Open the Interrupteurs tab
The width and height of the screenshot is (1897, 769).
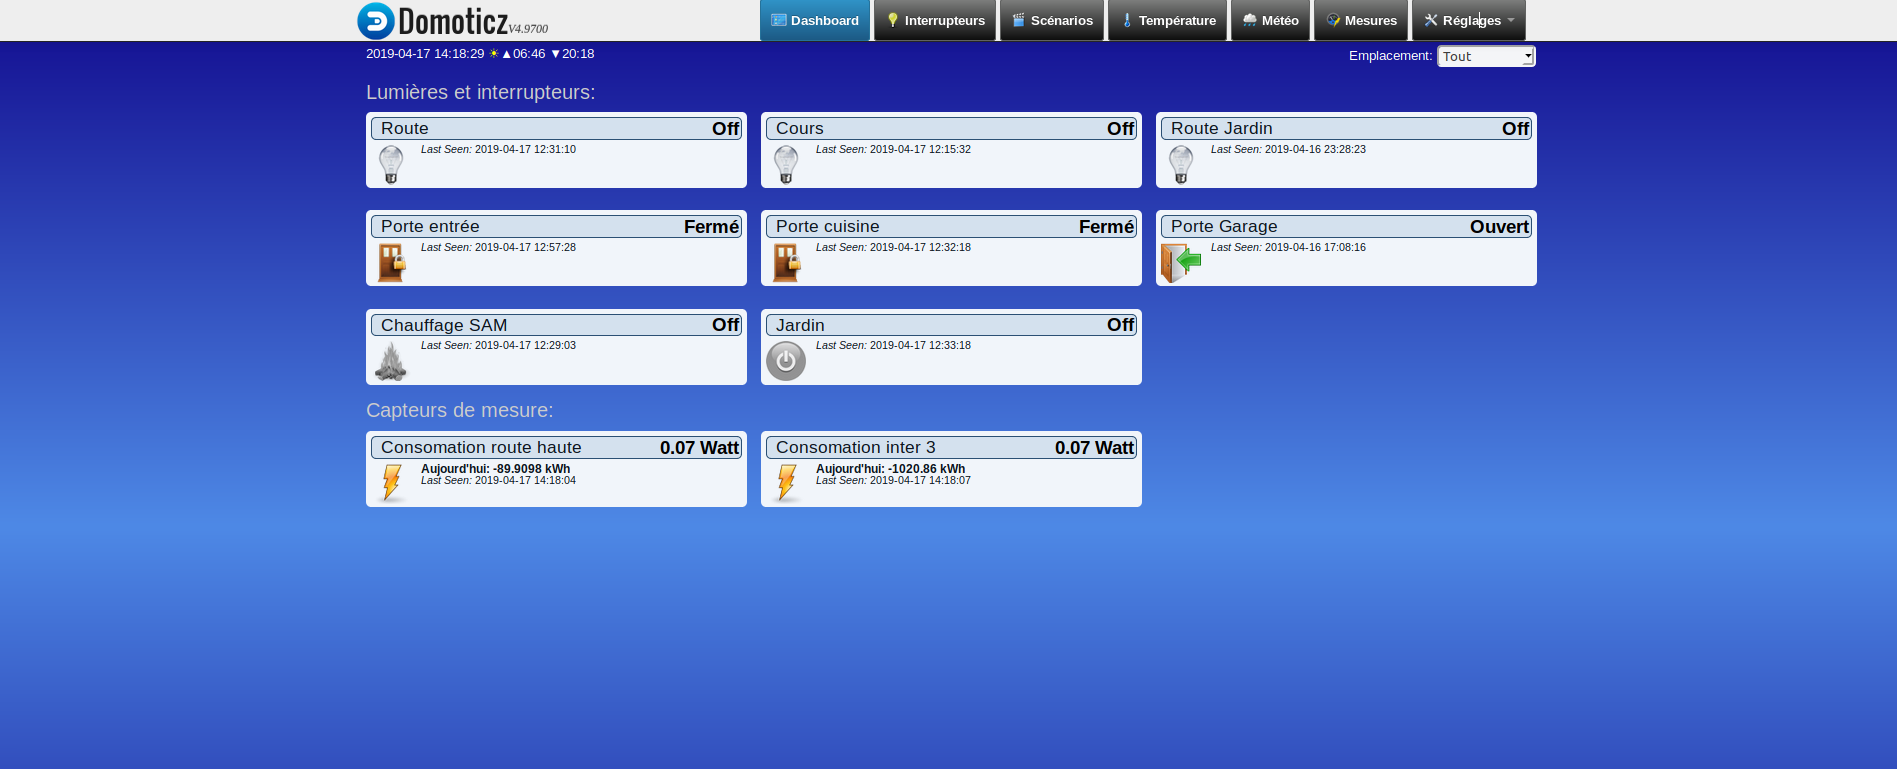tap(935, 20)
